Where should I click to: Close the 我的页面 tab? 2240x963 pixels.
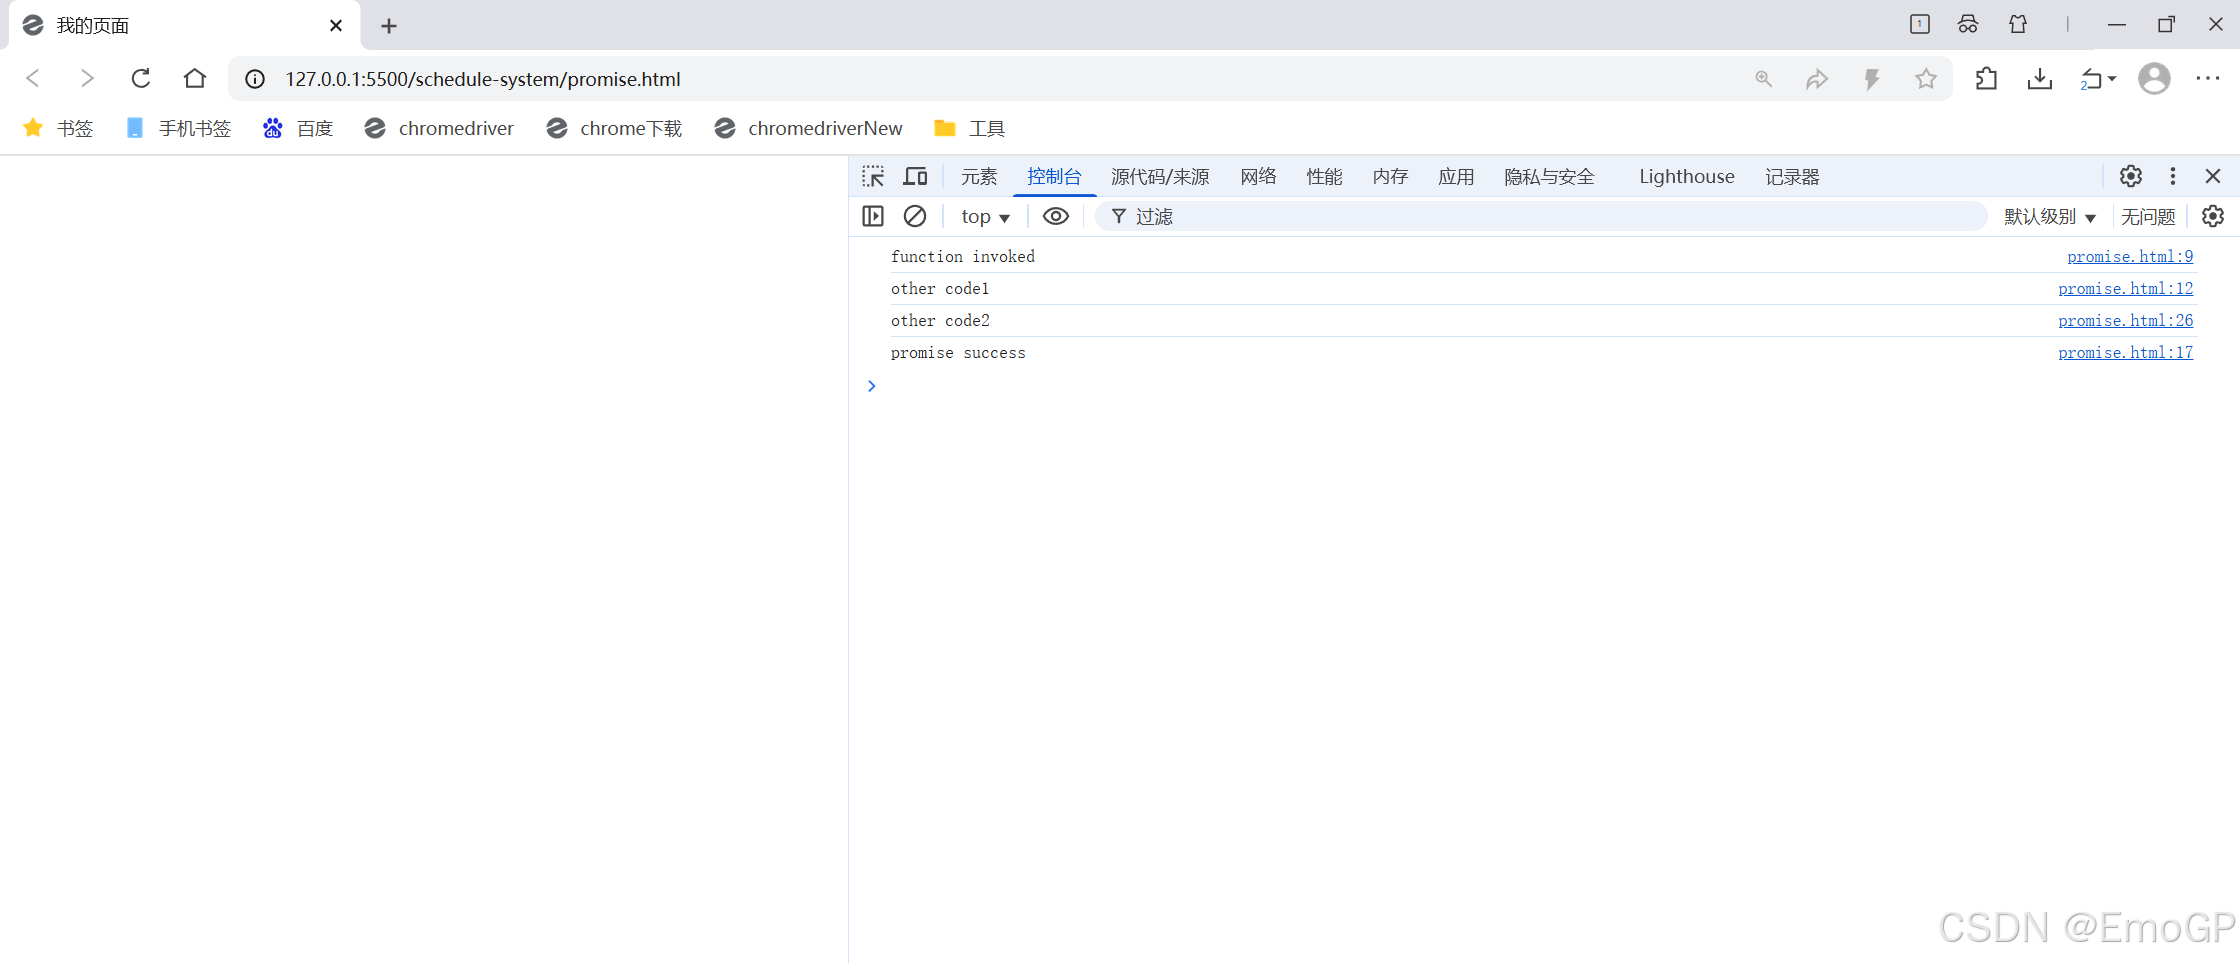[x=336, y=26]
